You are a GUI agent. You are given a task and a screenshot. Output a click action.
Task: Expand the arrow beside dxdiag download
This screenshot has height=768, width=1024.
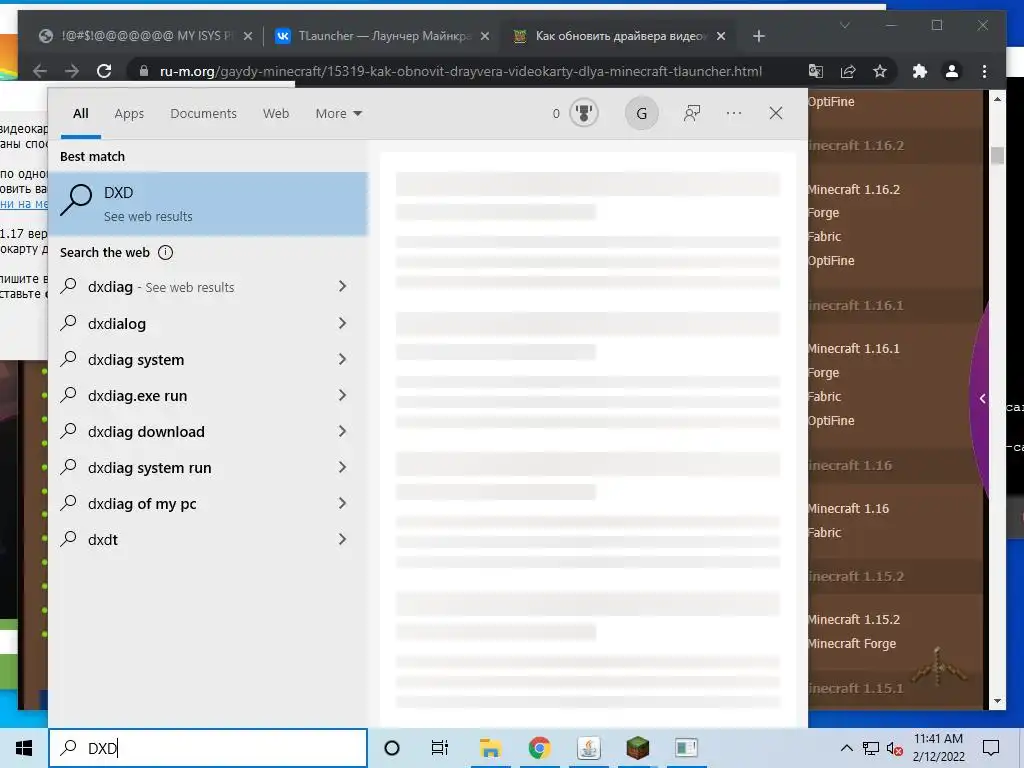(342, 430)
